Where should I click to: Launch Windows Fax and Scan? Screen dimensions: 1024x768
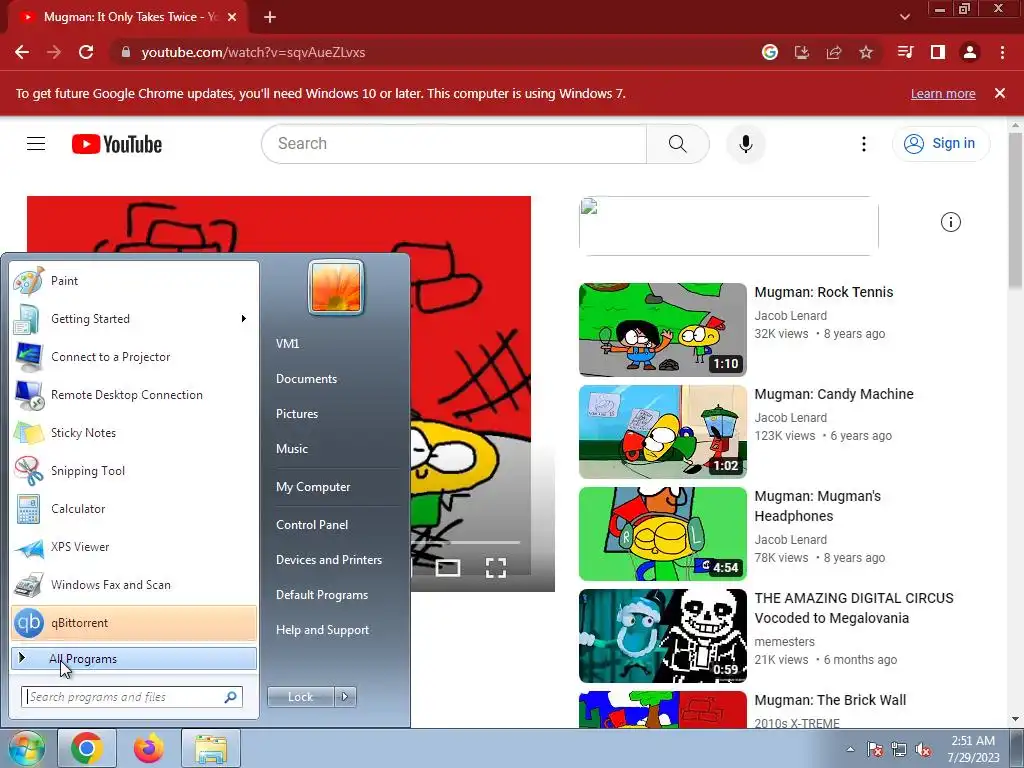point(134,584)
